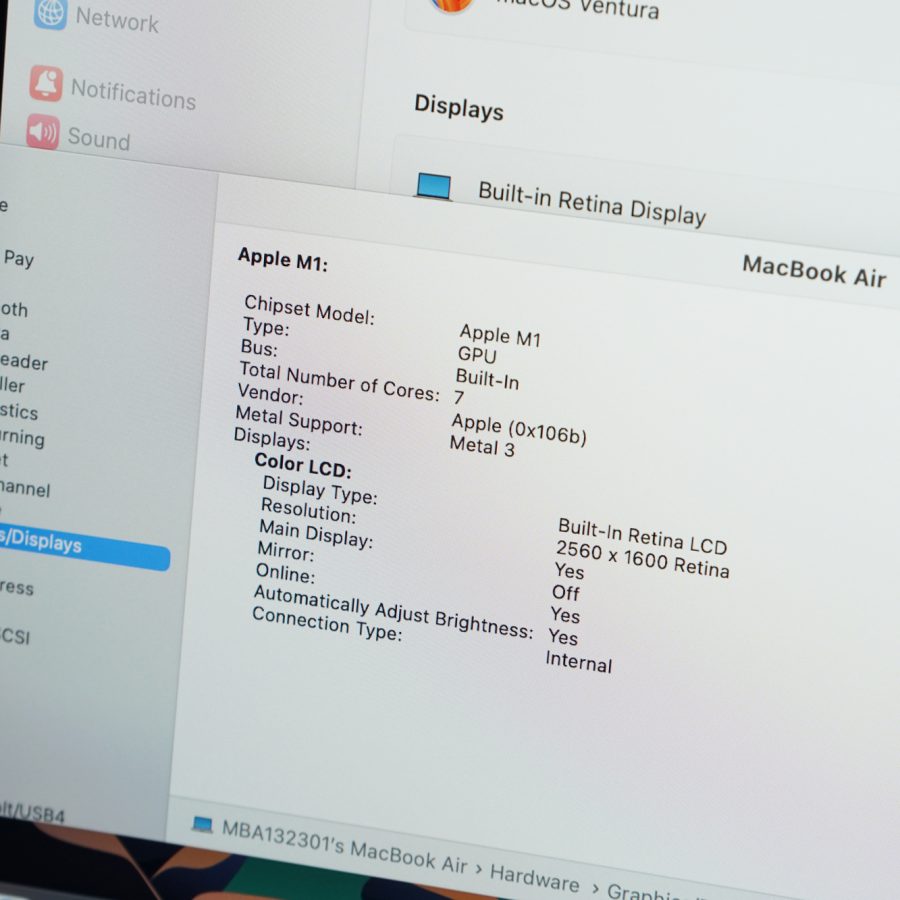900x900 pixels.
Task: Click the 'Connection Type:' label
Action: coord(327,623)
